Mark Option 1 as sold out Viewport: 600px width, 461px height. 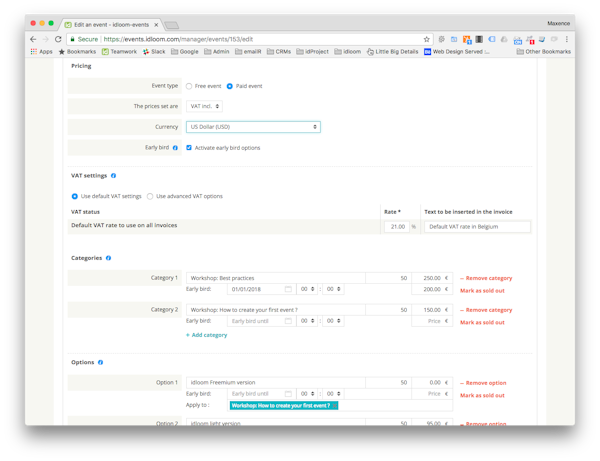click(482, 396)
